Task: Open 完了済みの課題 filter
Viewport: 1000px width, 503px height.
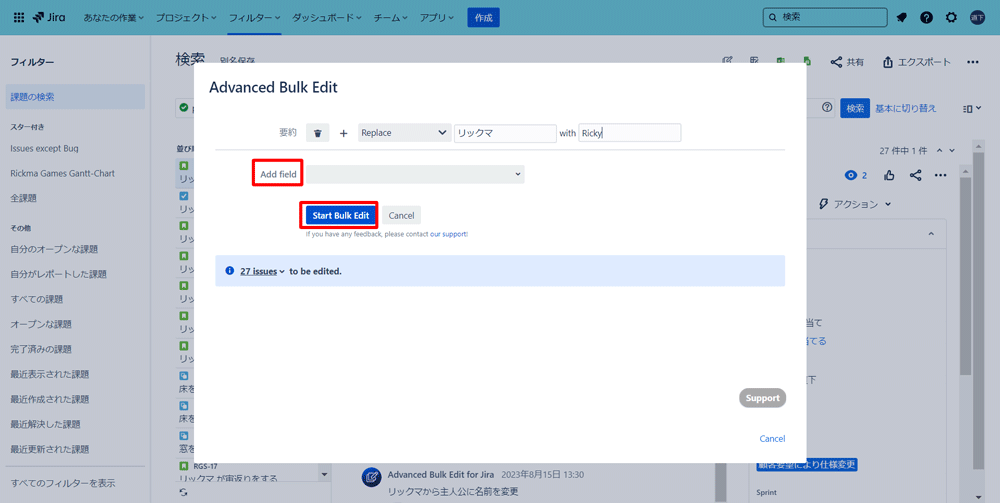Action: (41, 349)
